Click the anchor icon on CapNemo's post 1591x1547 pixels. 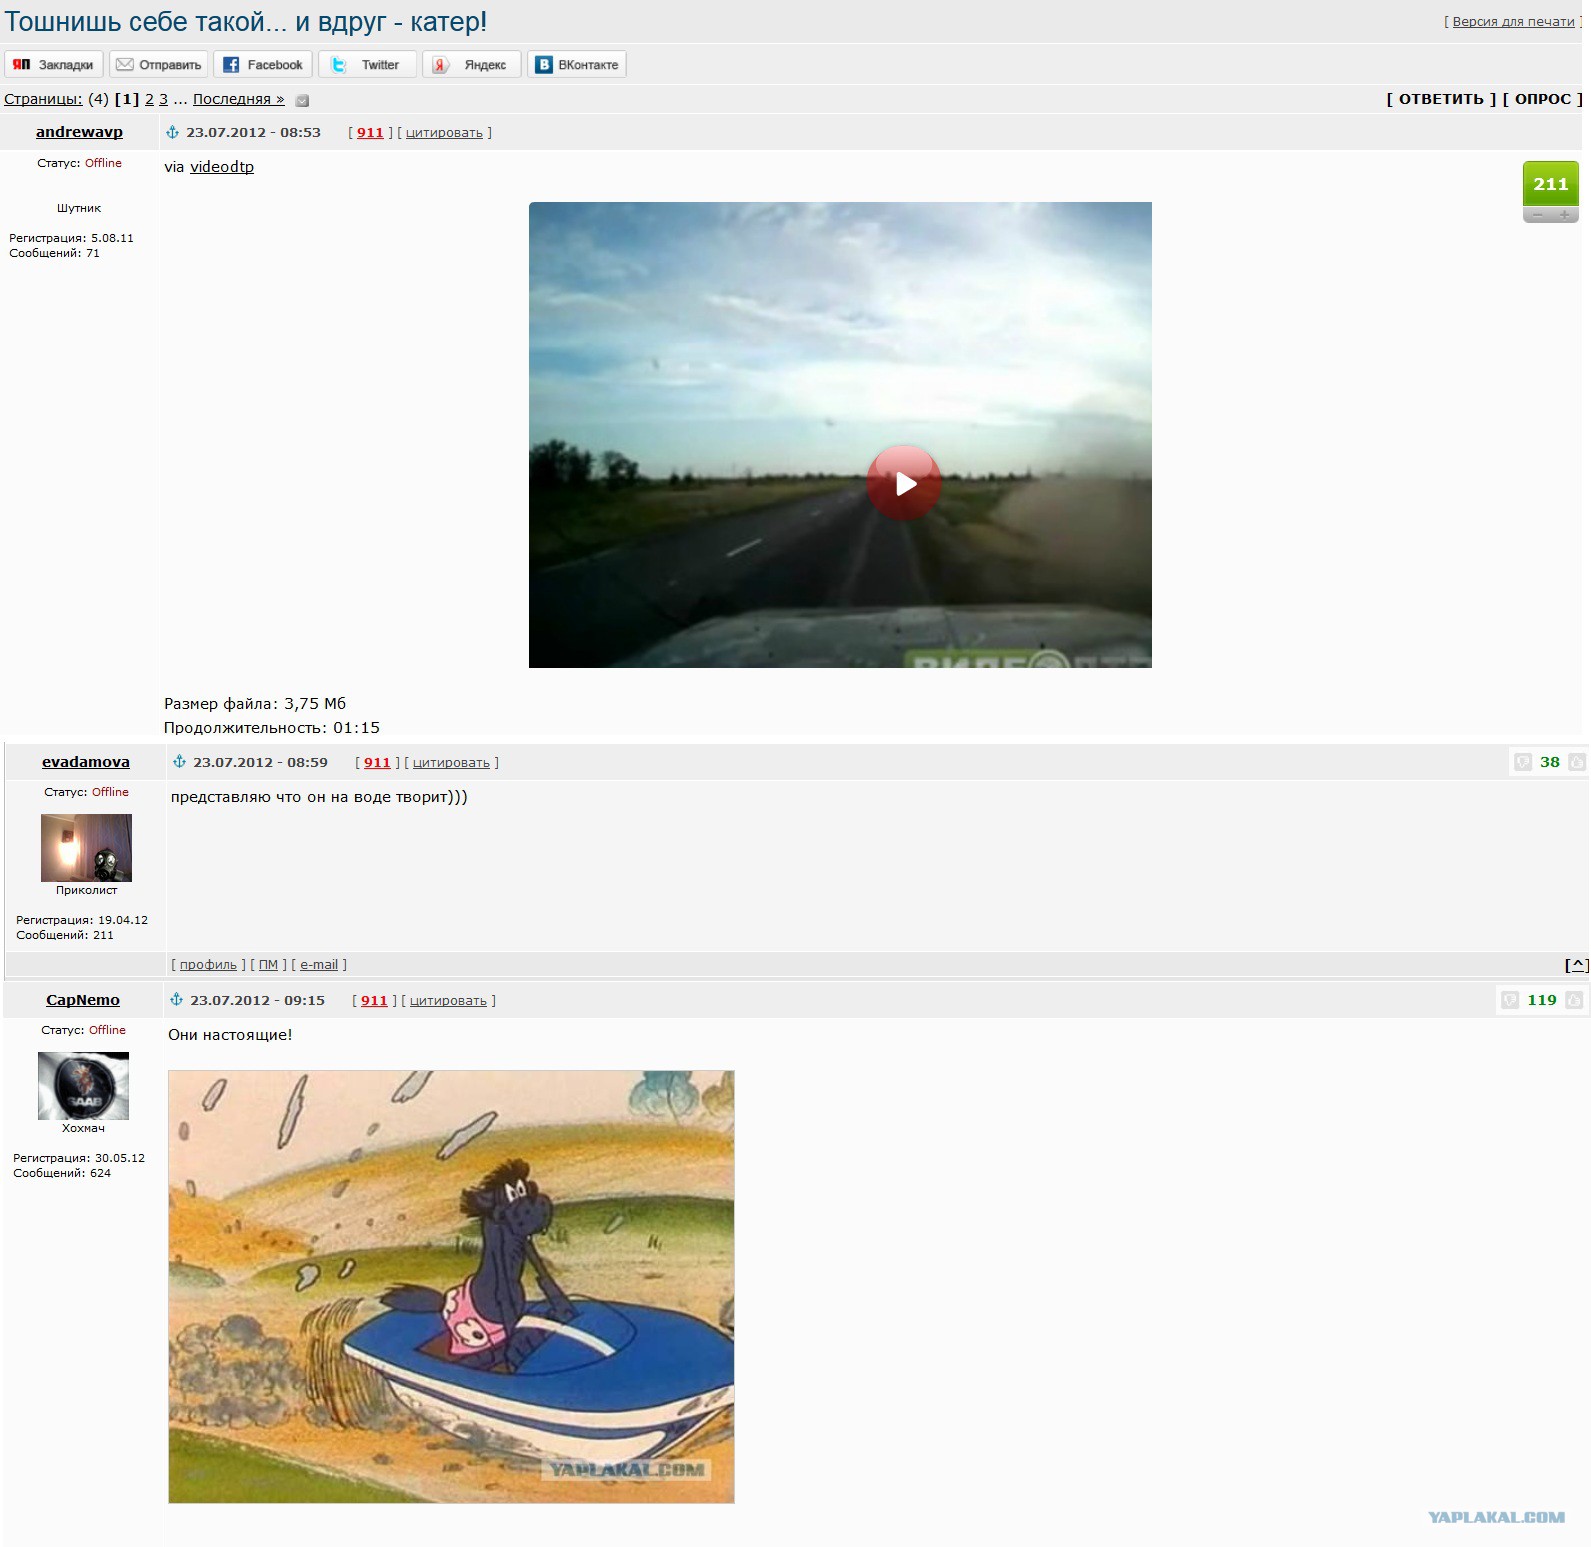point(176,1000)
